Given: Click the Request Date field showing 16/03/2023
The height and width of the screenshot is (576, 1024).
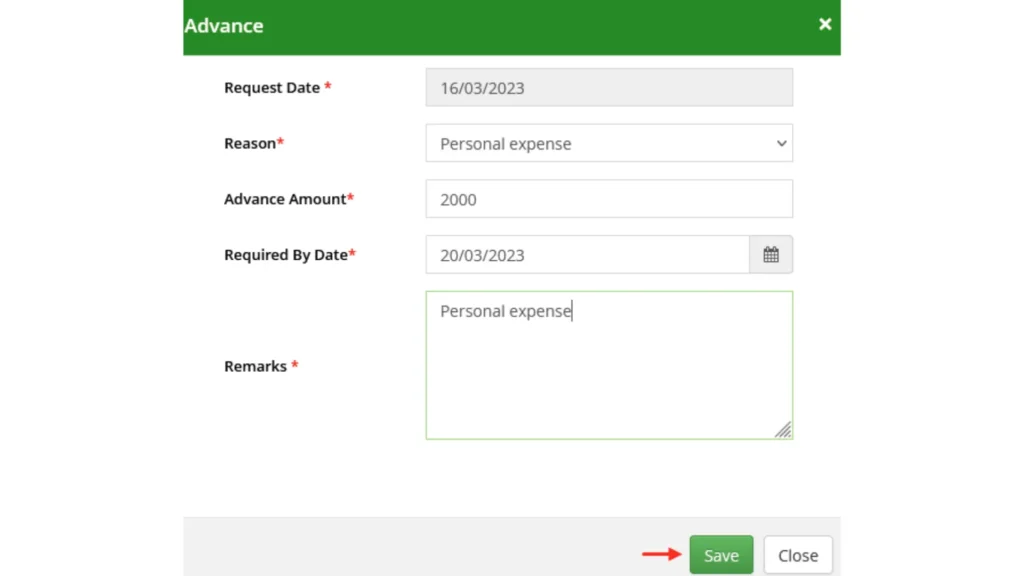Looking at the screenshot, I should (608, 88).
